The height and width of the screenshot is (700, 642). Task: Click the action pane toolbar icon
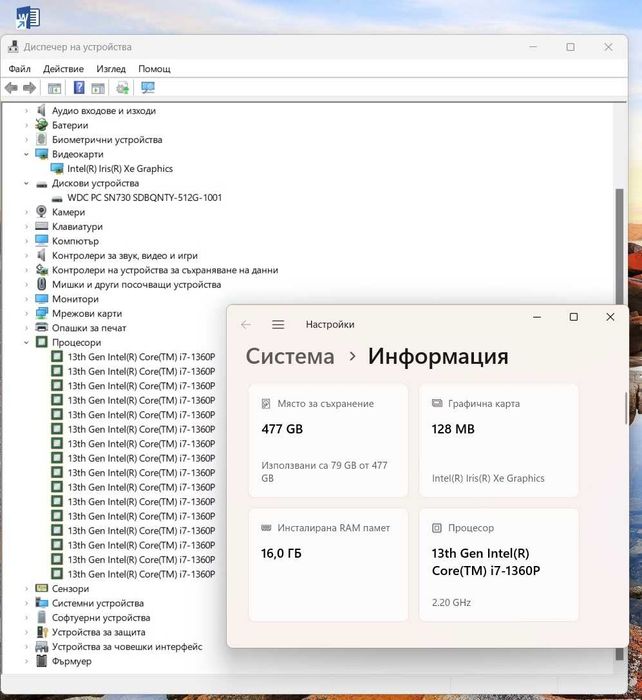click(x=98, y=88)
